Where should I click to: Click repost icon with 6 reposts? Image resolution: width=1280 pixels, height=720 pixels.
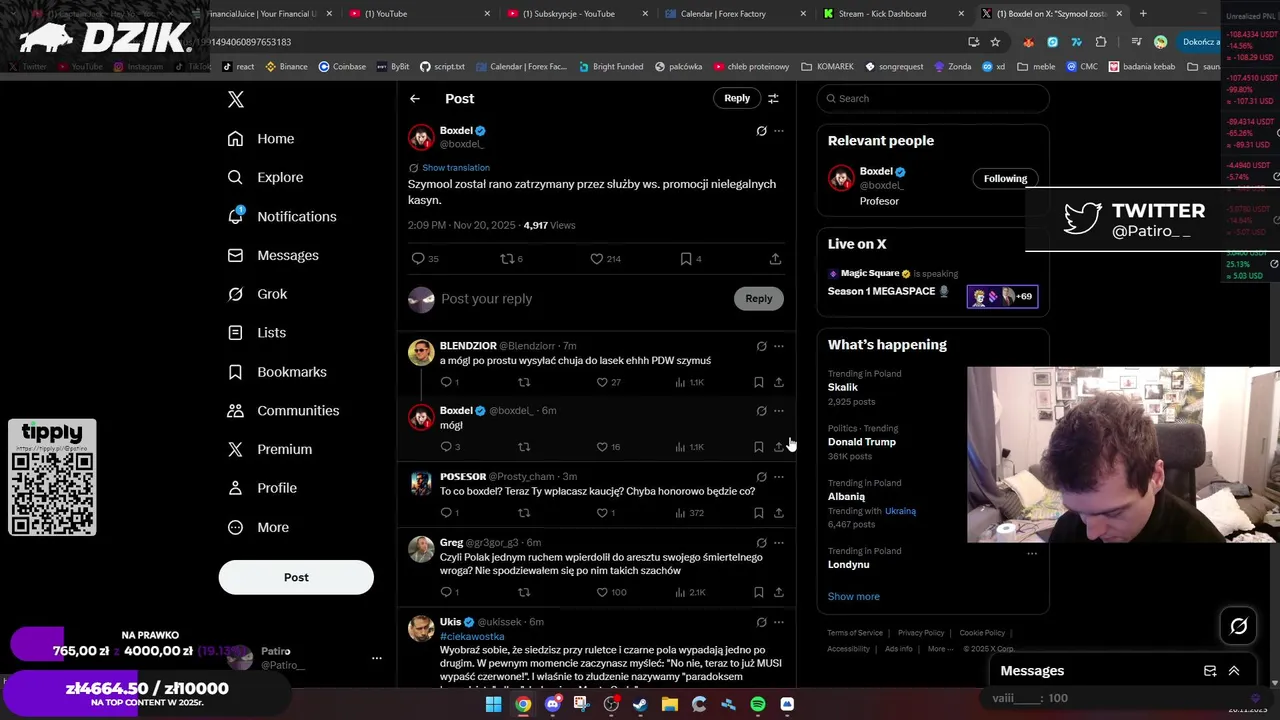(x=512, y=259)
